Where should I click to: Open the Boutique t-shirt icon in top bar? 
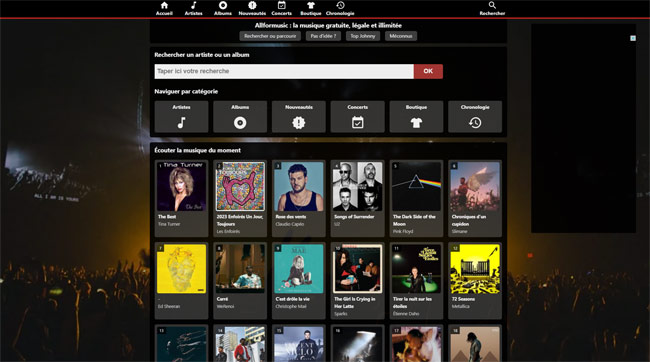click(x=311, y=5)
